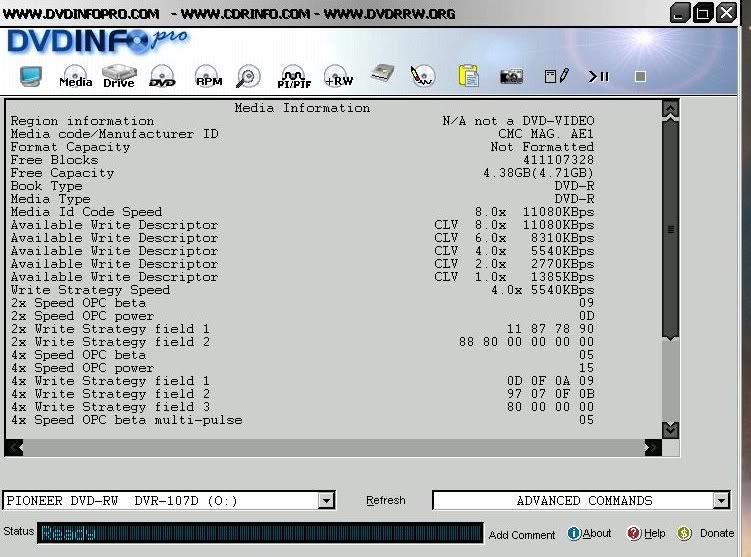Open the drive selection dropdown arrow
This screenshot has height=557, width=751.
click(x=326, y=501)
